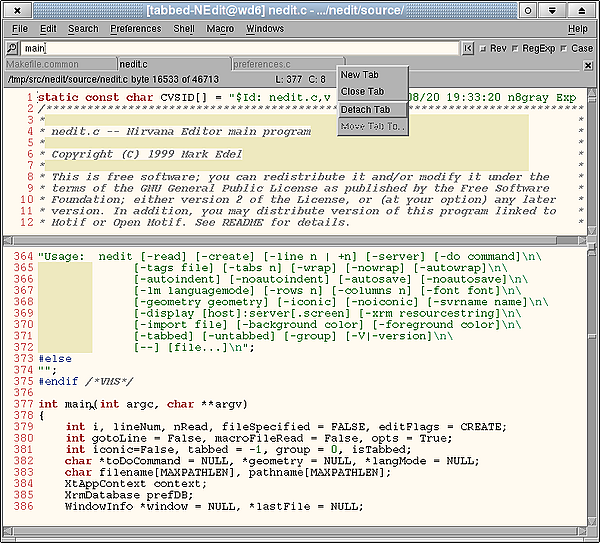The width and height of the screenshot is (600, 543).
Task: Click the file path text in status line
Action: [x=113, y=80]
